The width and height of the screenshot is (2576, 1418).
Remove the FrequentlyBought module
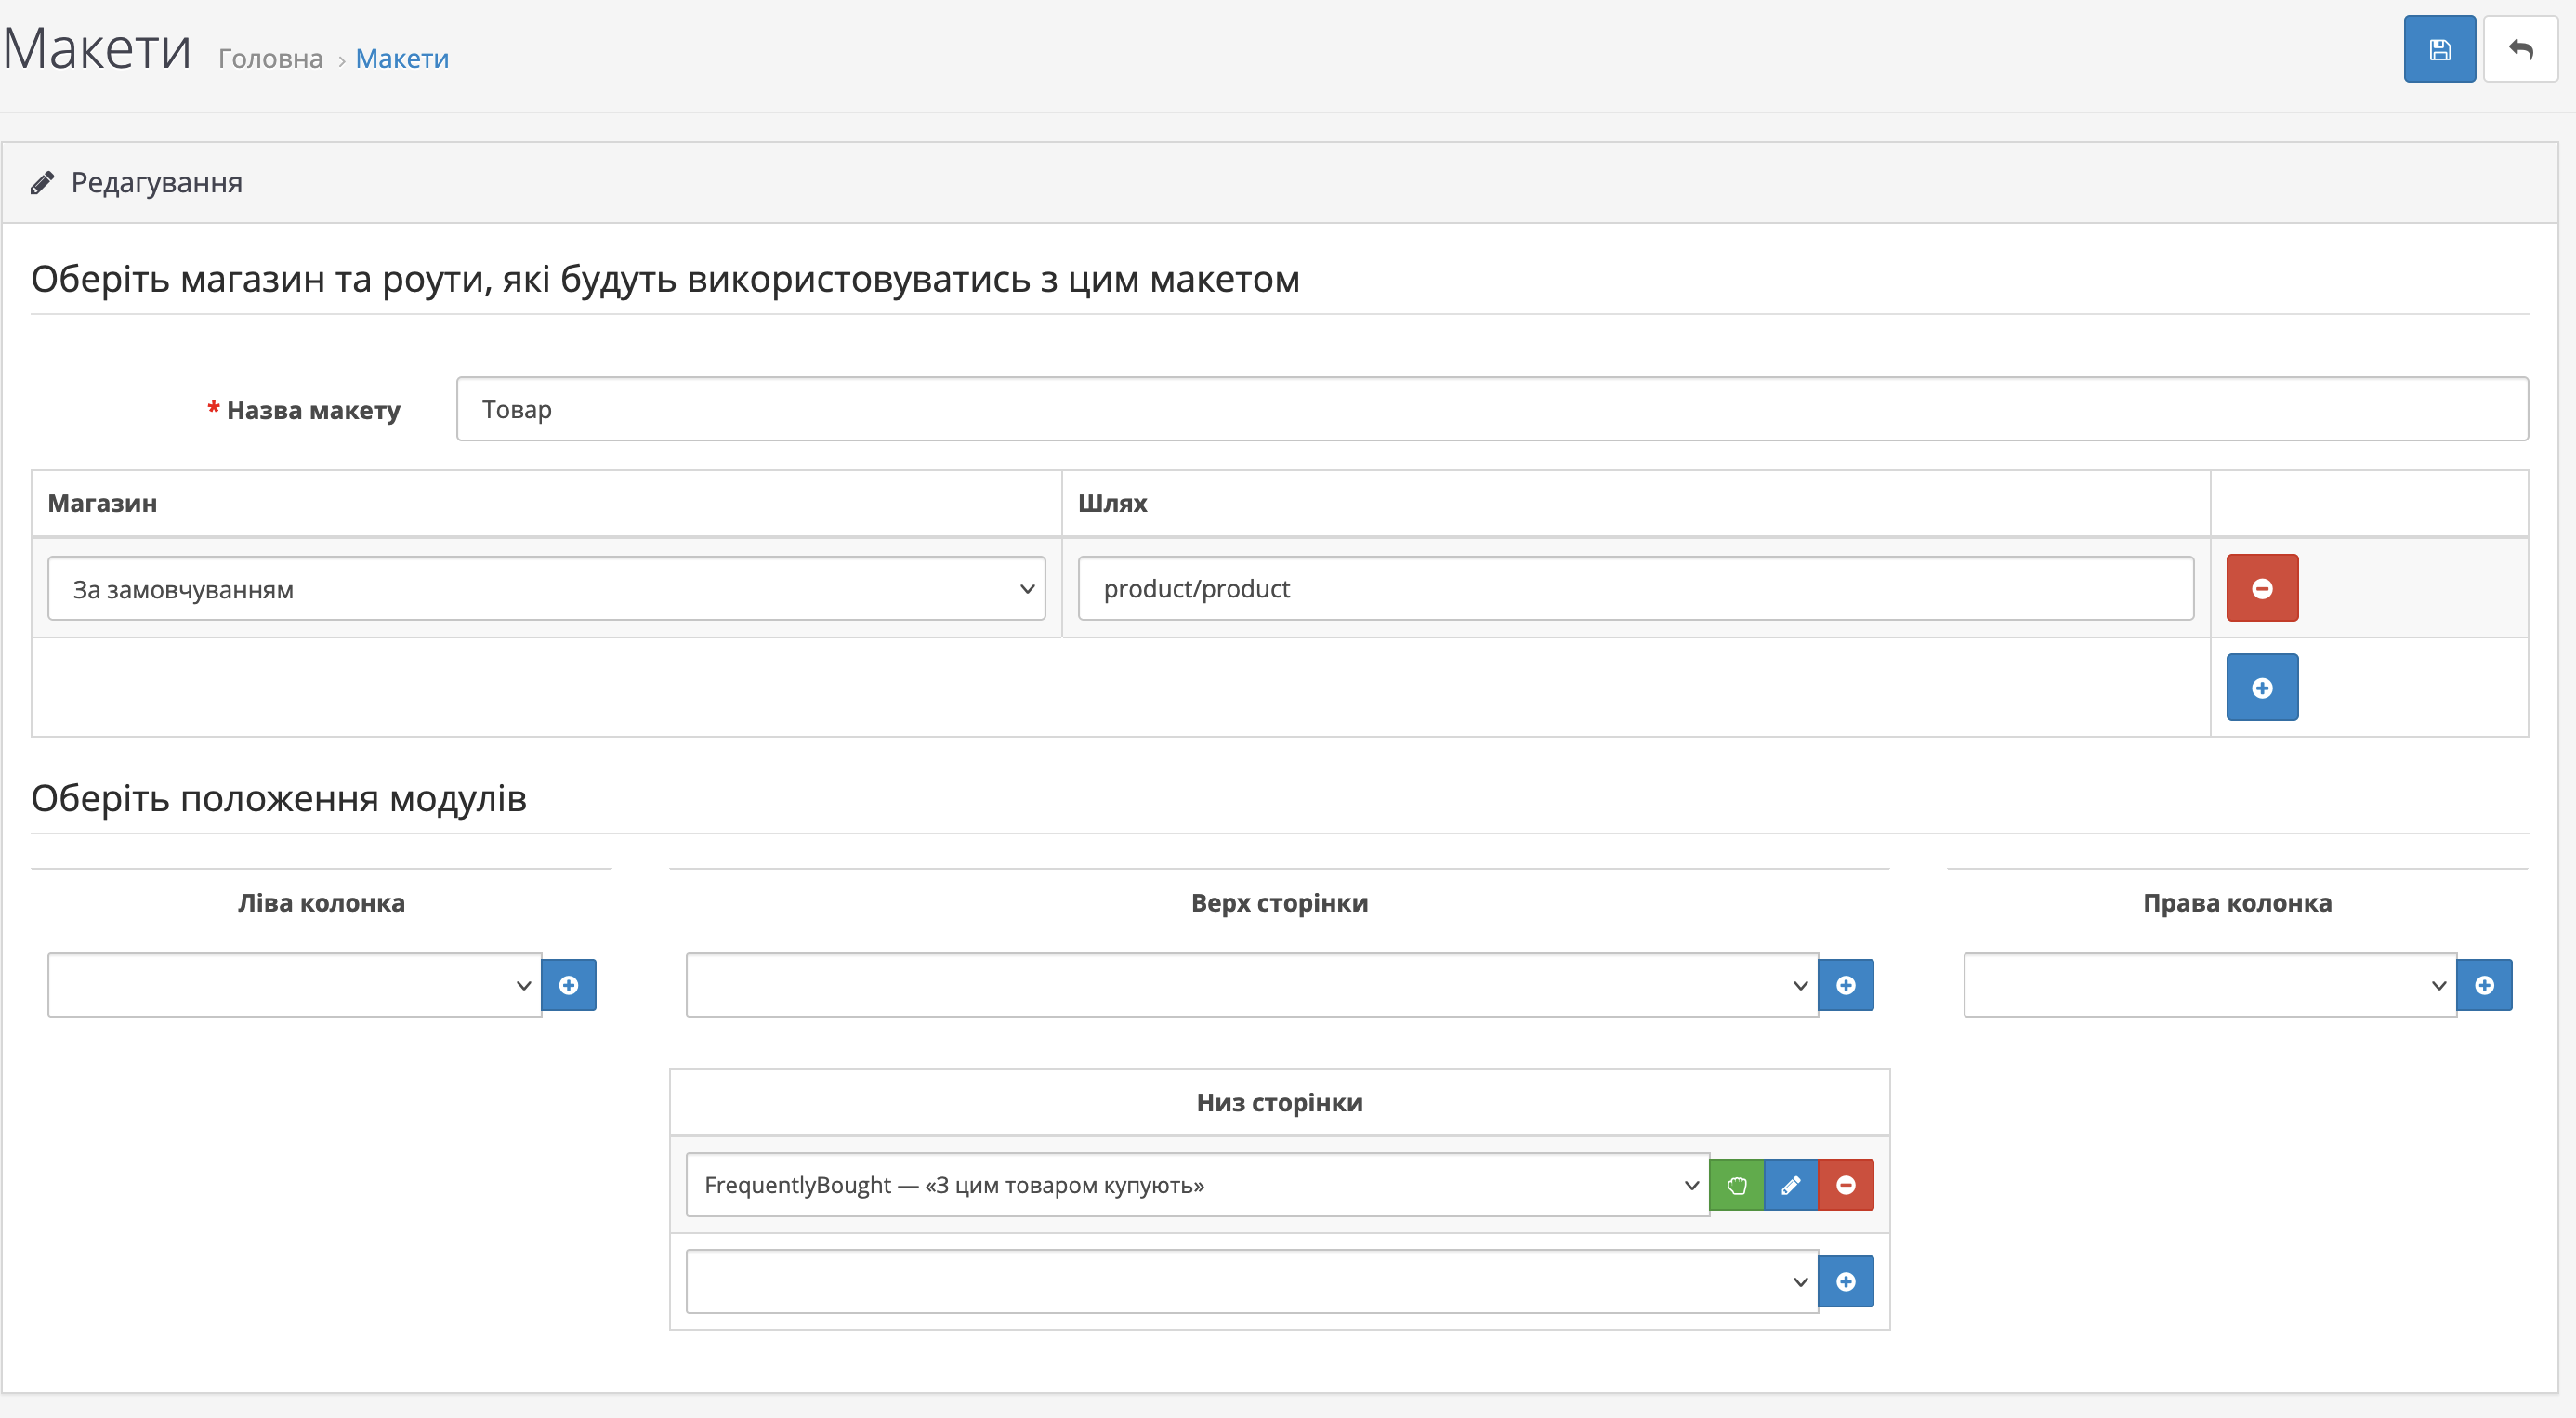tap(1846, 1186)
